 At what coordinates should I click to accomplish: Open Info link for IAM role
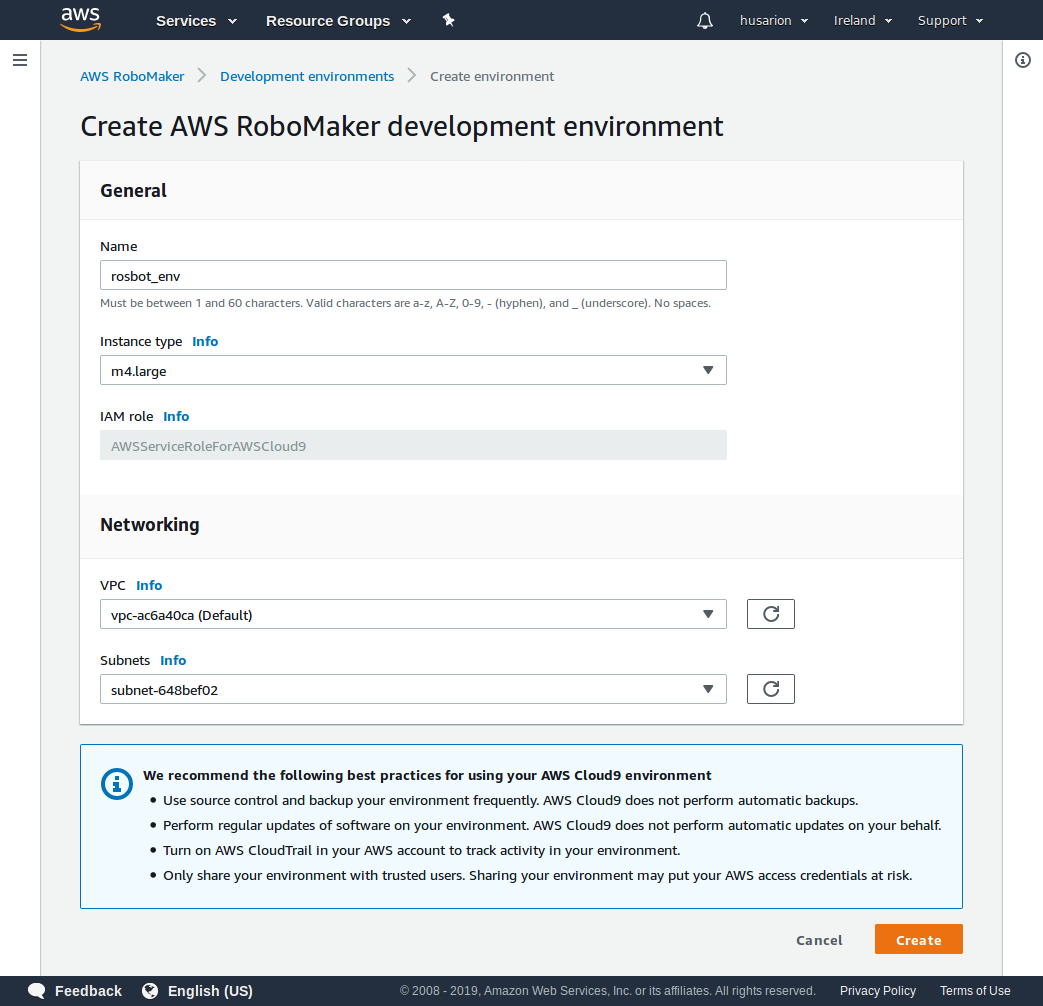pyautogui.click(x=176, y=417)
